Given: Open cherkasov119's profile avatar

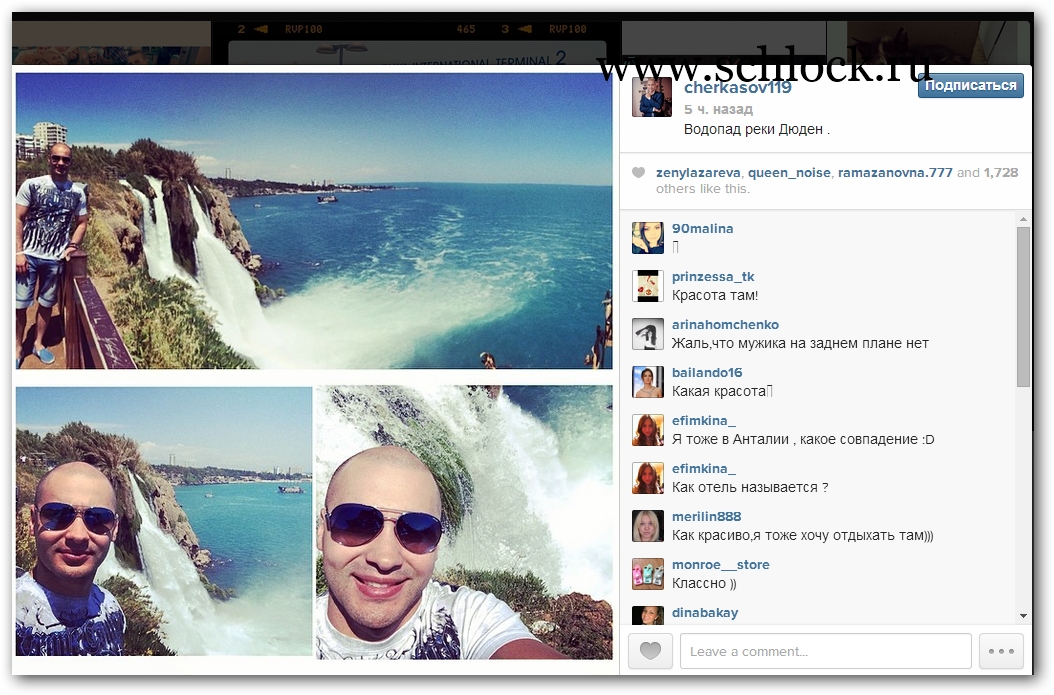Looking at the screenshot, I should tap(651, 97).
